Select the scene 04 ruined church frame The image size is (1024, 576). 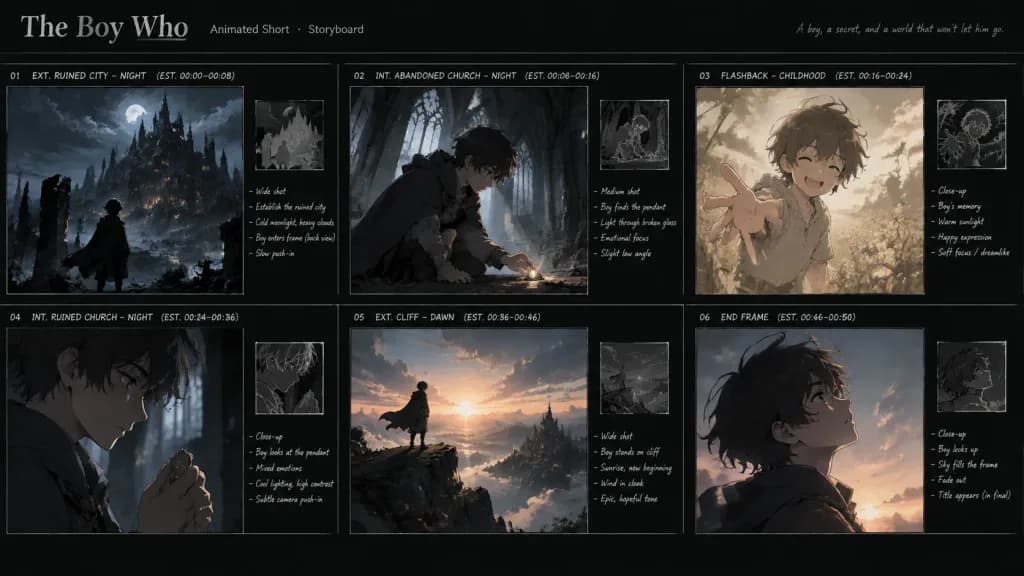click(x=125, y=431)
